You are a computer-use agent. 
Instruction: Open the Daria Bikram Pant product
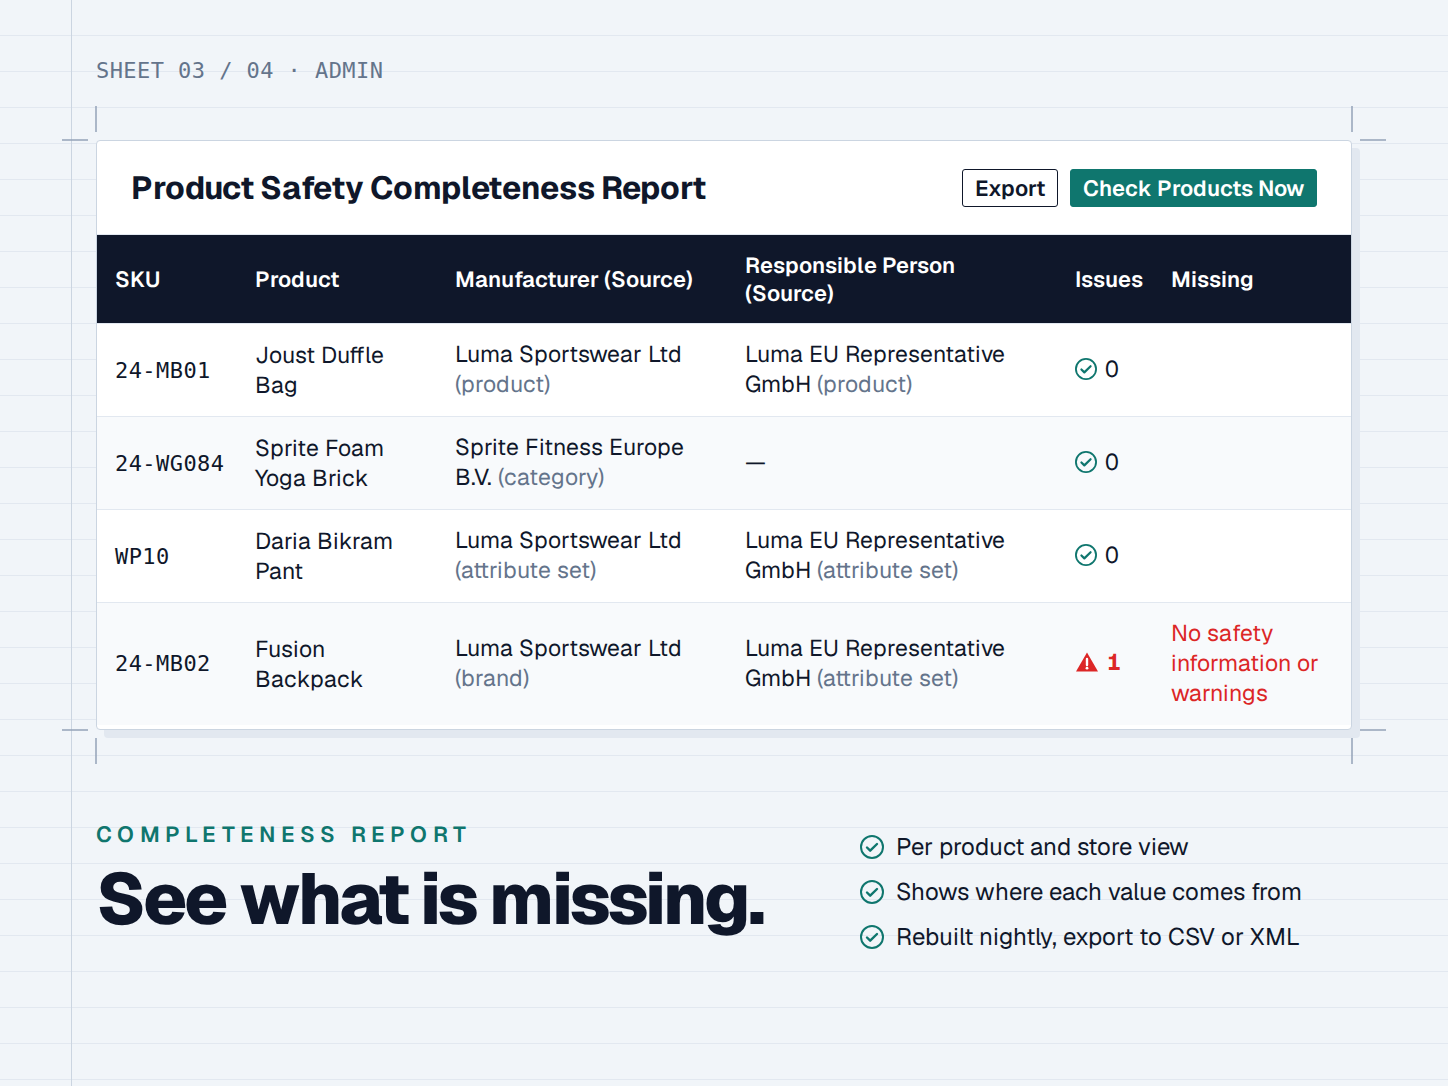coord(324,556)
